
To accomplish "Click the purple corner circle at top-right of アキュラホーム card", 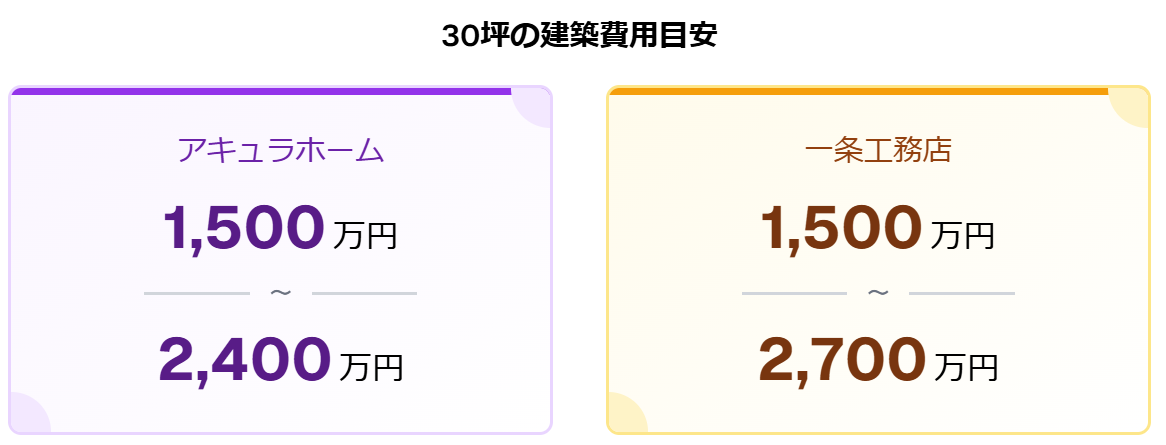I will pos(534,108).
